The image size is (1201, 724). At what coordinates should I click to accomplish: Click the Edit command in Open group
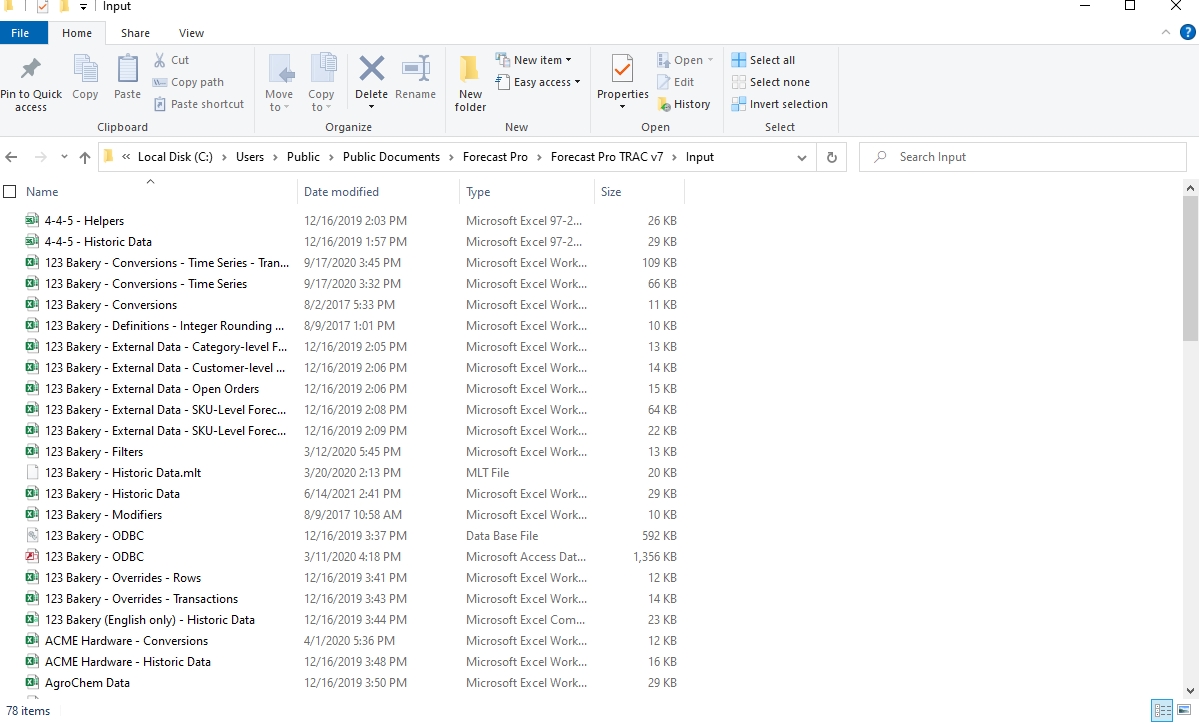pyautogui.click(x=676, y=82)
